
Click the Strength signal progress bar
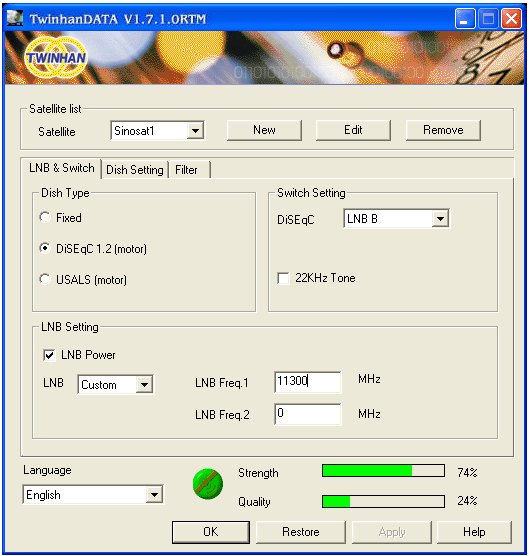point(383,471)
